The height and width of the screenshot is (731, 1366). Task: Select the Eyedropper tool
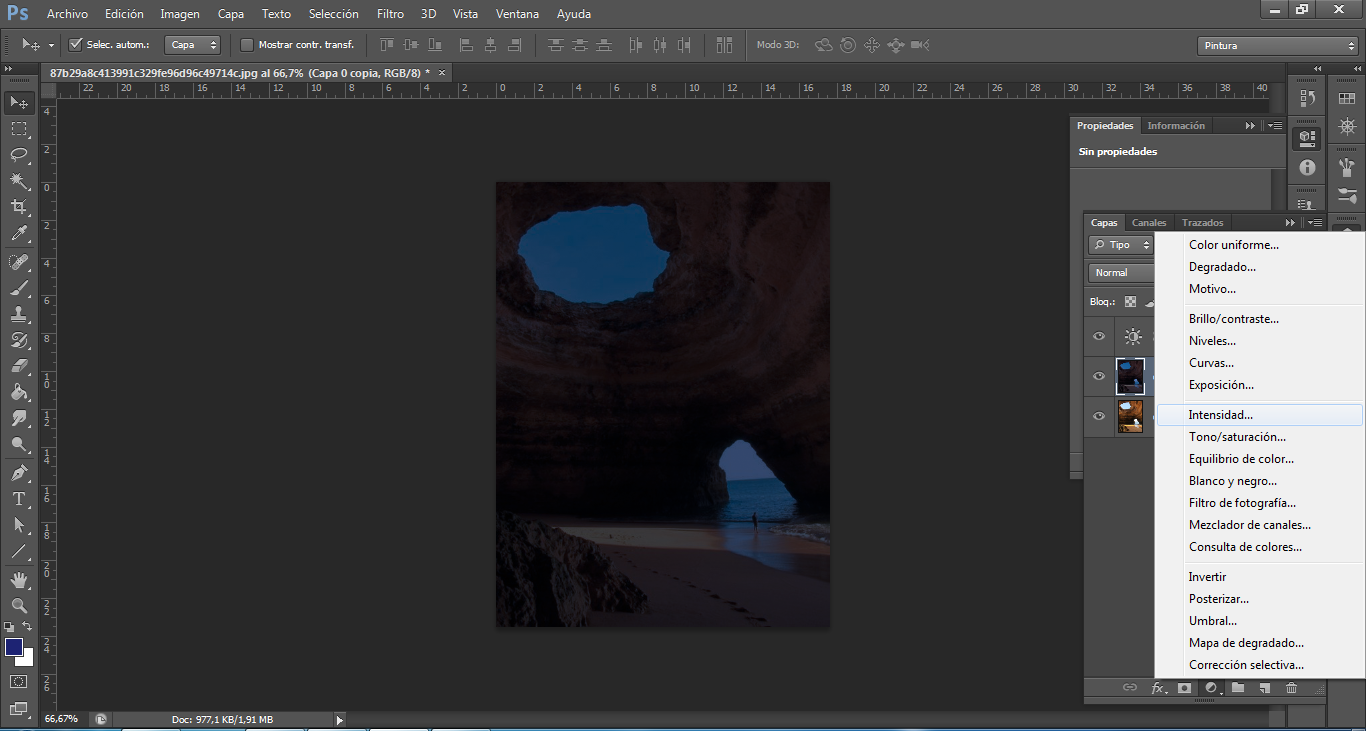point(19,234)
